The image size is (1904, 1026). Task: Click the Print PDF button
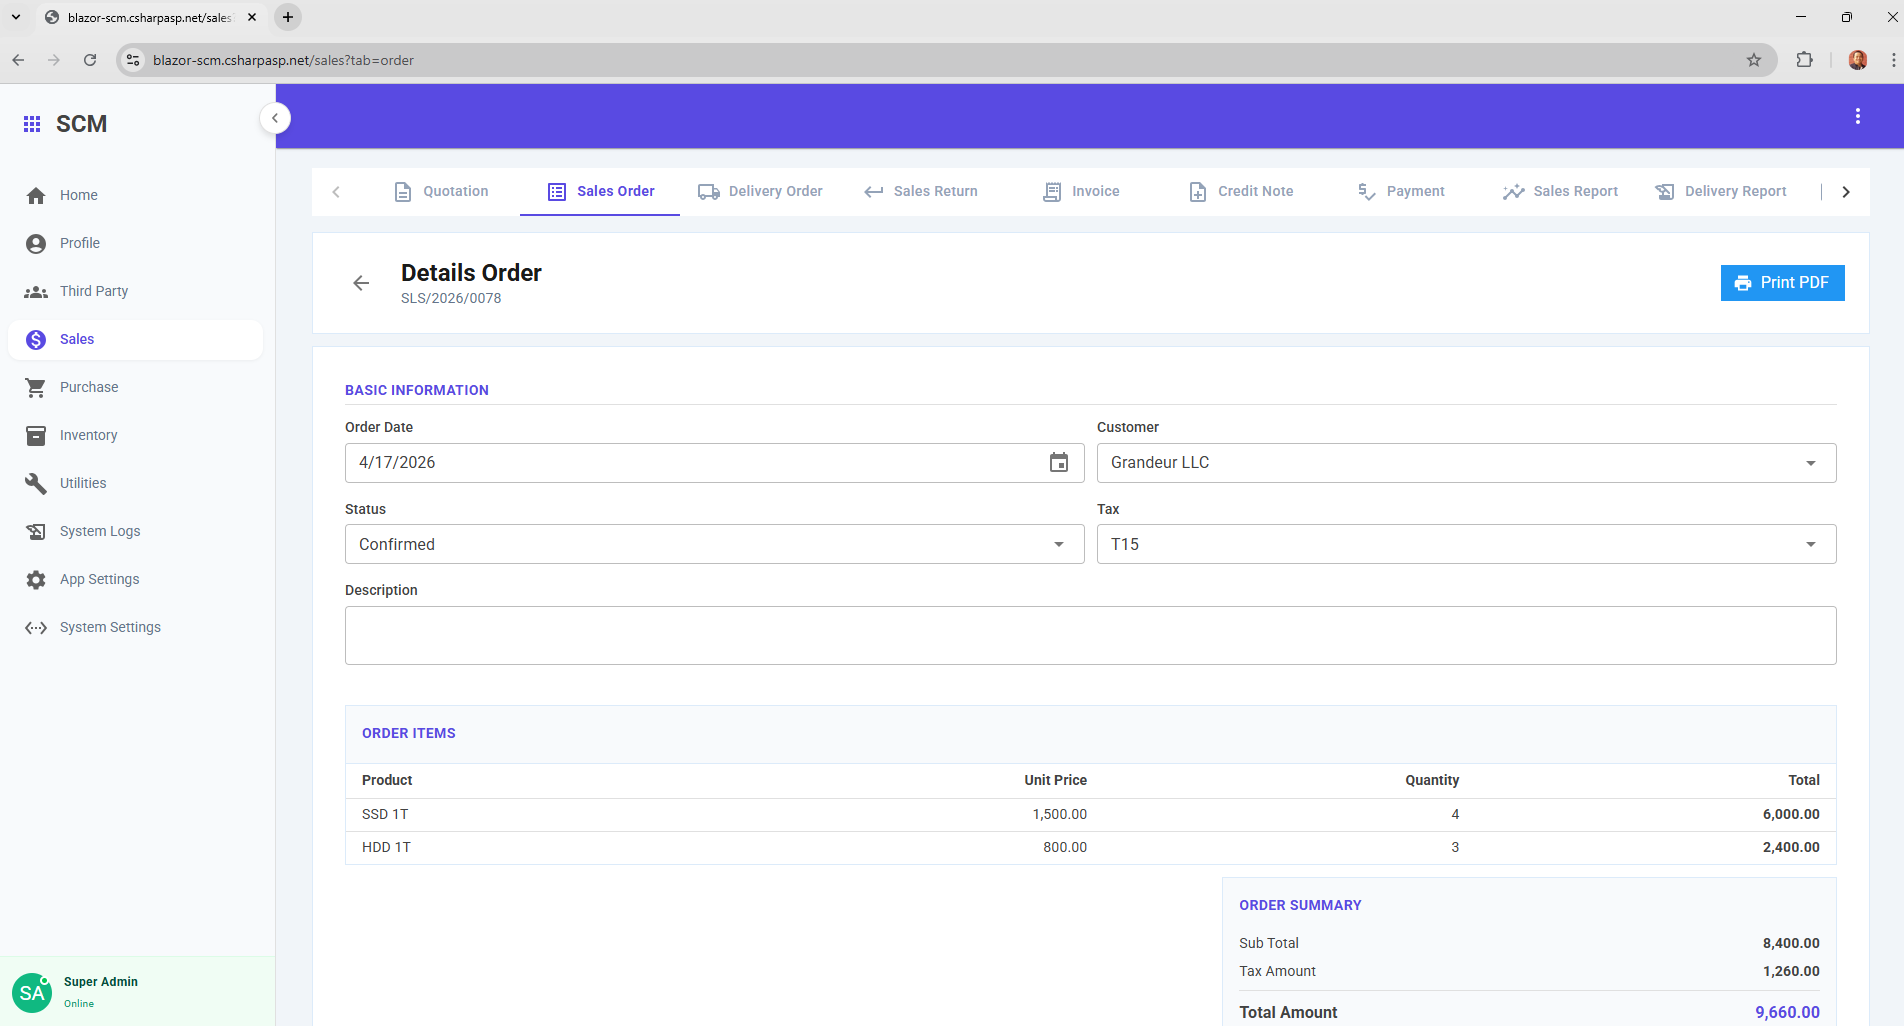tap(1782, 283)
